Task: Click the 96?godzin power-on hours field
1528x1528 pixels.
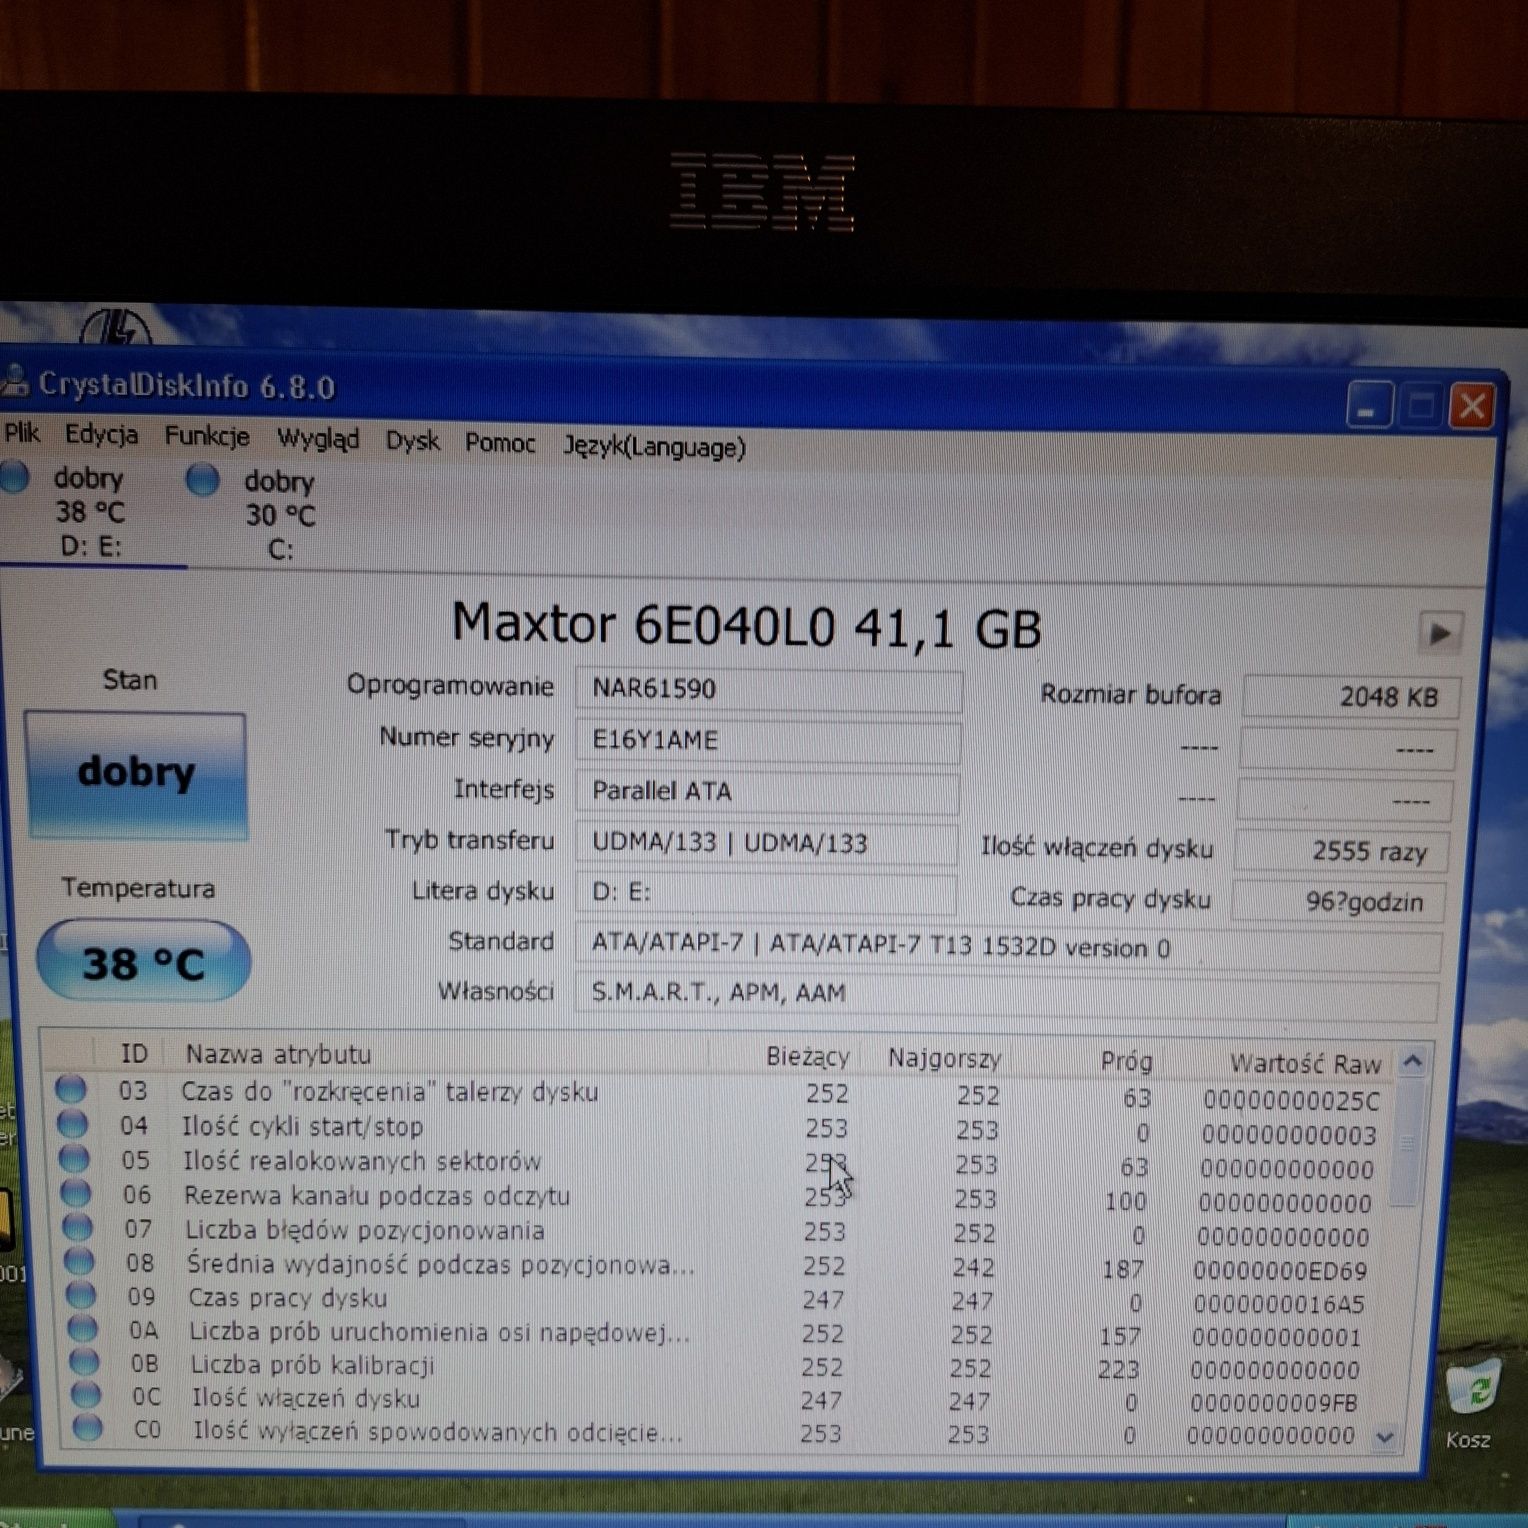Action: 1338,902
